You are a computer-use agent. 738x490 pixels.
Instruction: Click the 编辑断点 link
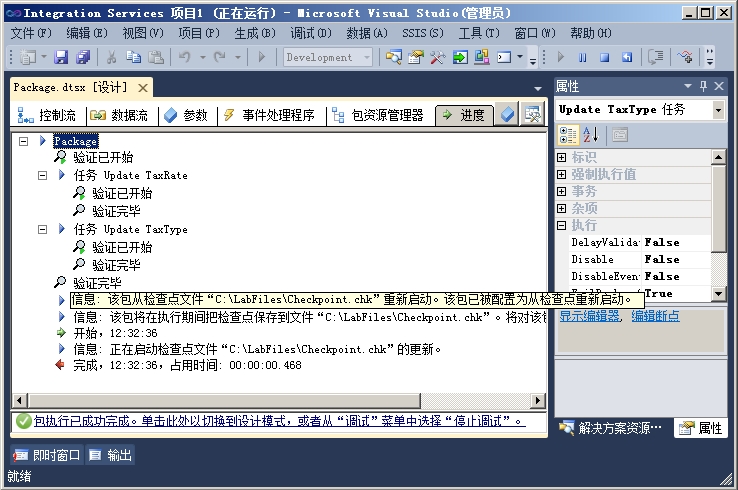pos(655,316)
